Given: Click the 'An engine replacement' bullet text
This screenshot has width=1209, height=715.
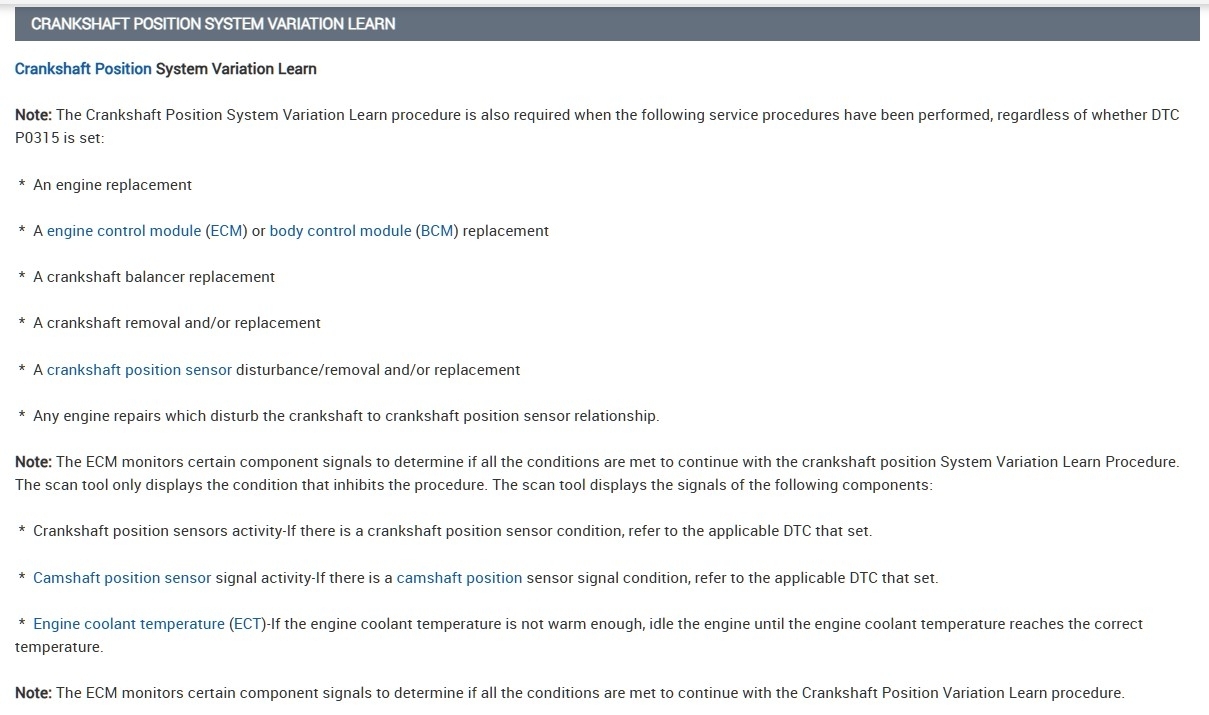Looking at the screenshot, I should [x=112, y=185].
